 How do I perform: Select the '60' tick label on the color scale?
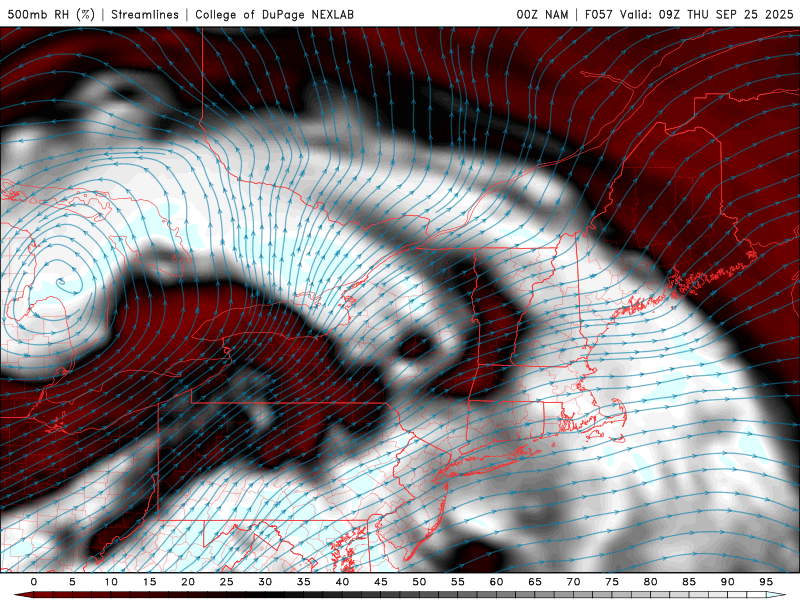coord(496,582)
